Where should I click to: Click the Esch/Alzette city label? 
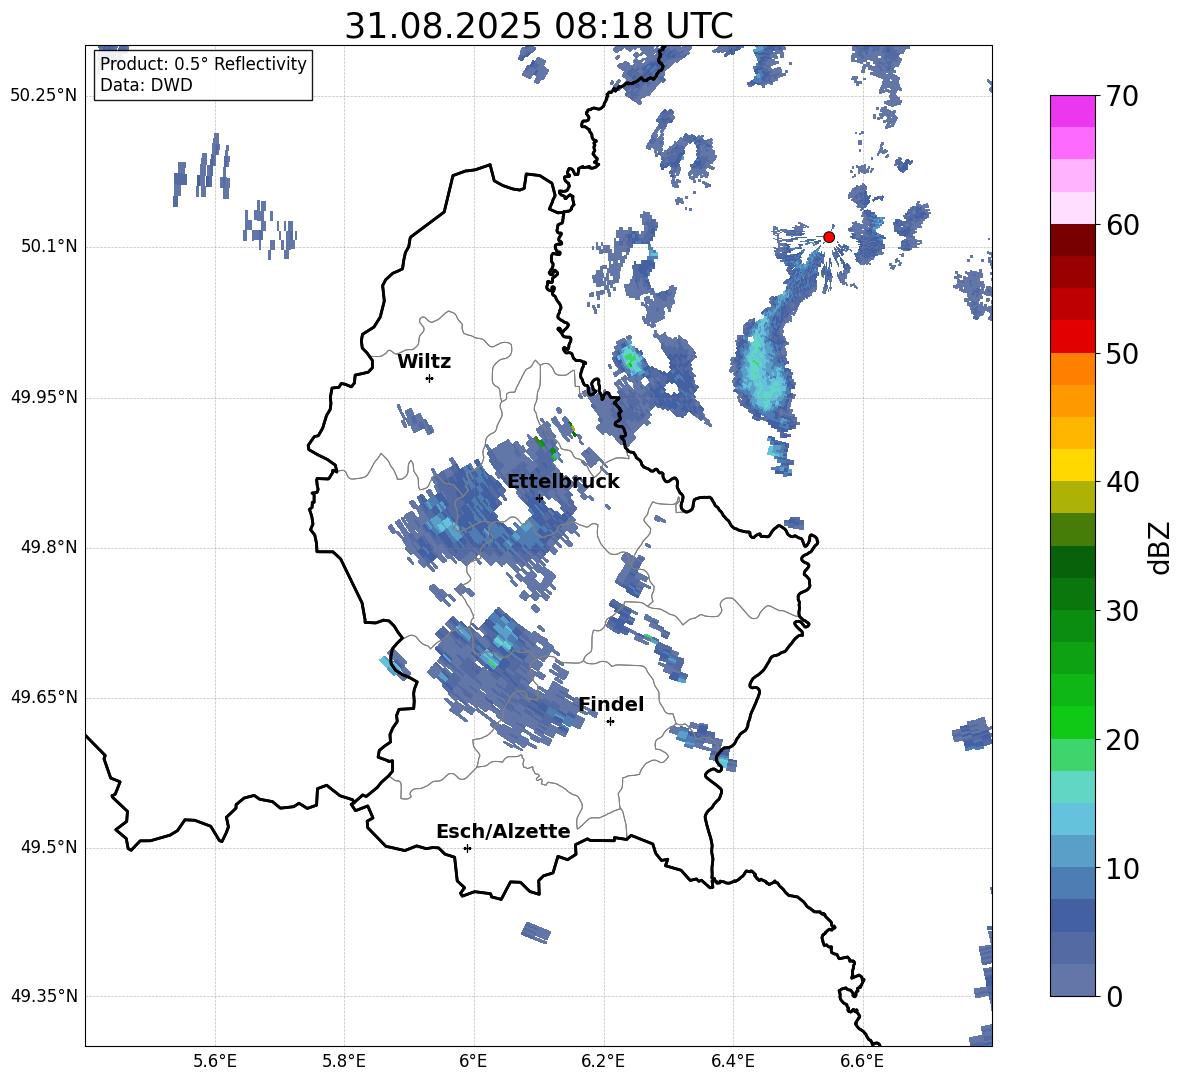[x=503, y=831]
